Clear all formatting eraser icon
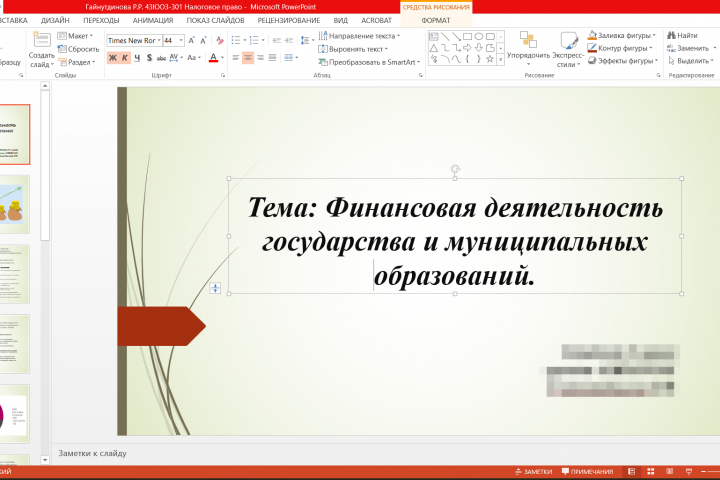Viewport: 720px width, 480px height. [220, 40]
